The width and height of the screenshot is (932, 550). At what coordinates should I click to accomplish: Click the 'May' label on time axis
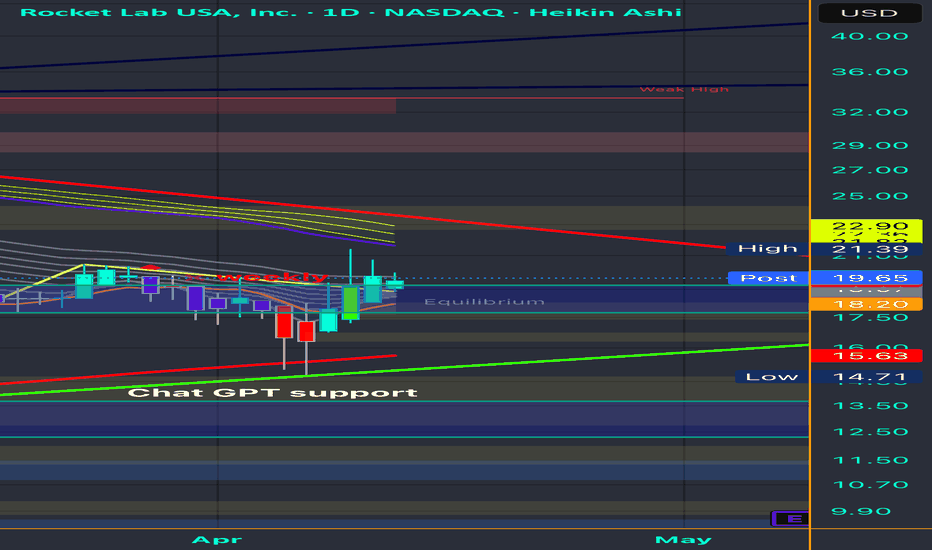tap(683, 540)
